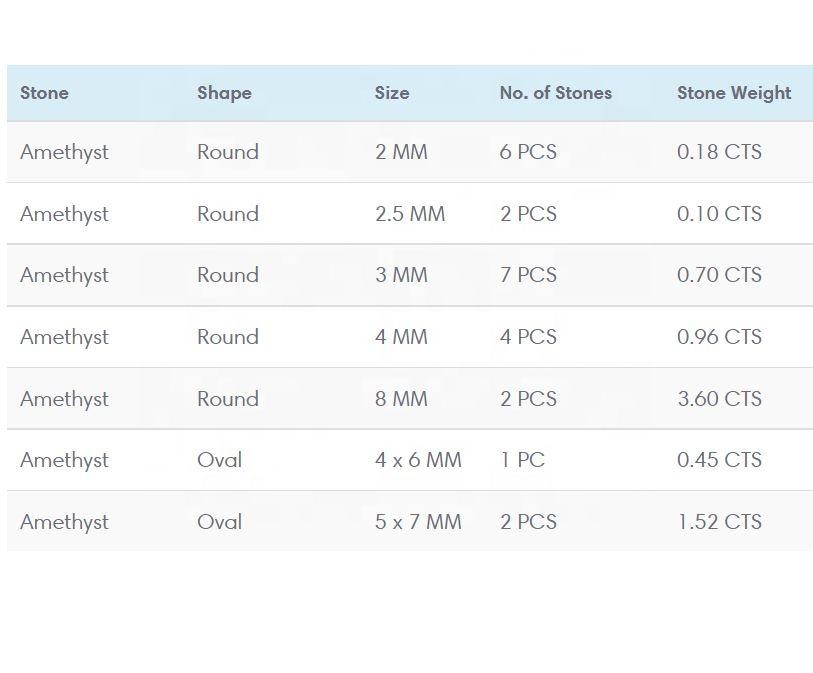Click the 2.5 MM size cell
This screenshot has width=813, height=673.
410,214
